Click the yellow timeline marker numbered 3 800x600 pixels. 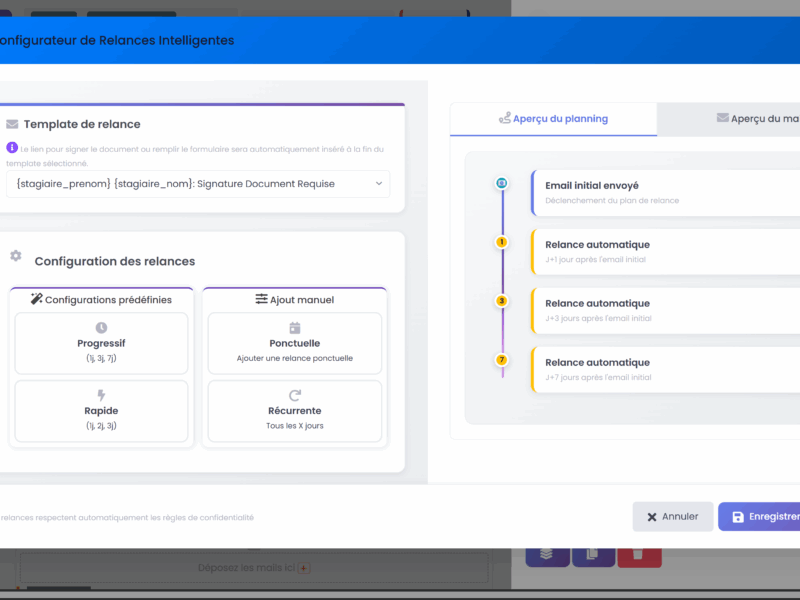click(x=502, y=300)
